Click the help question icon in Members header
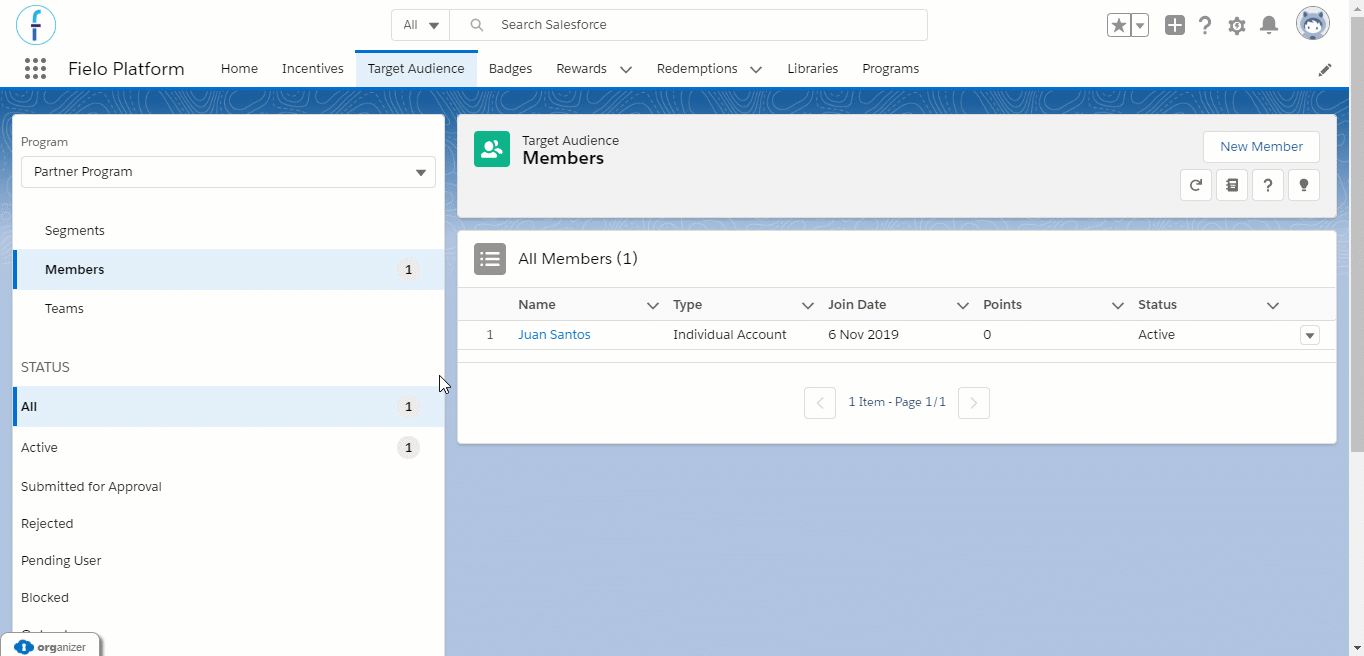 coord(1268,185)
